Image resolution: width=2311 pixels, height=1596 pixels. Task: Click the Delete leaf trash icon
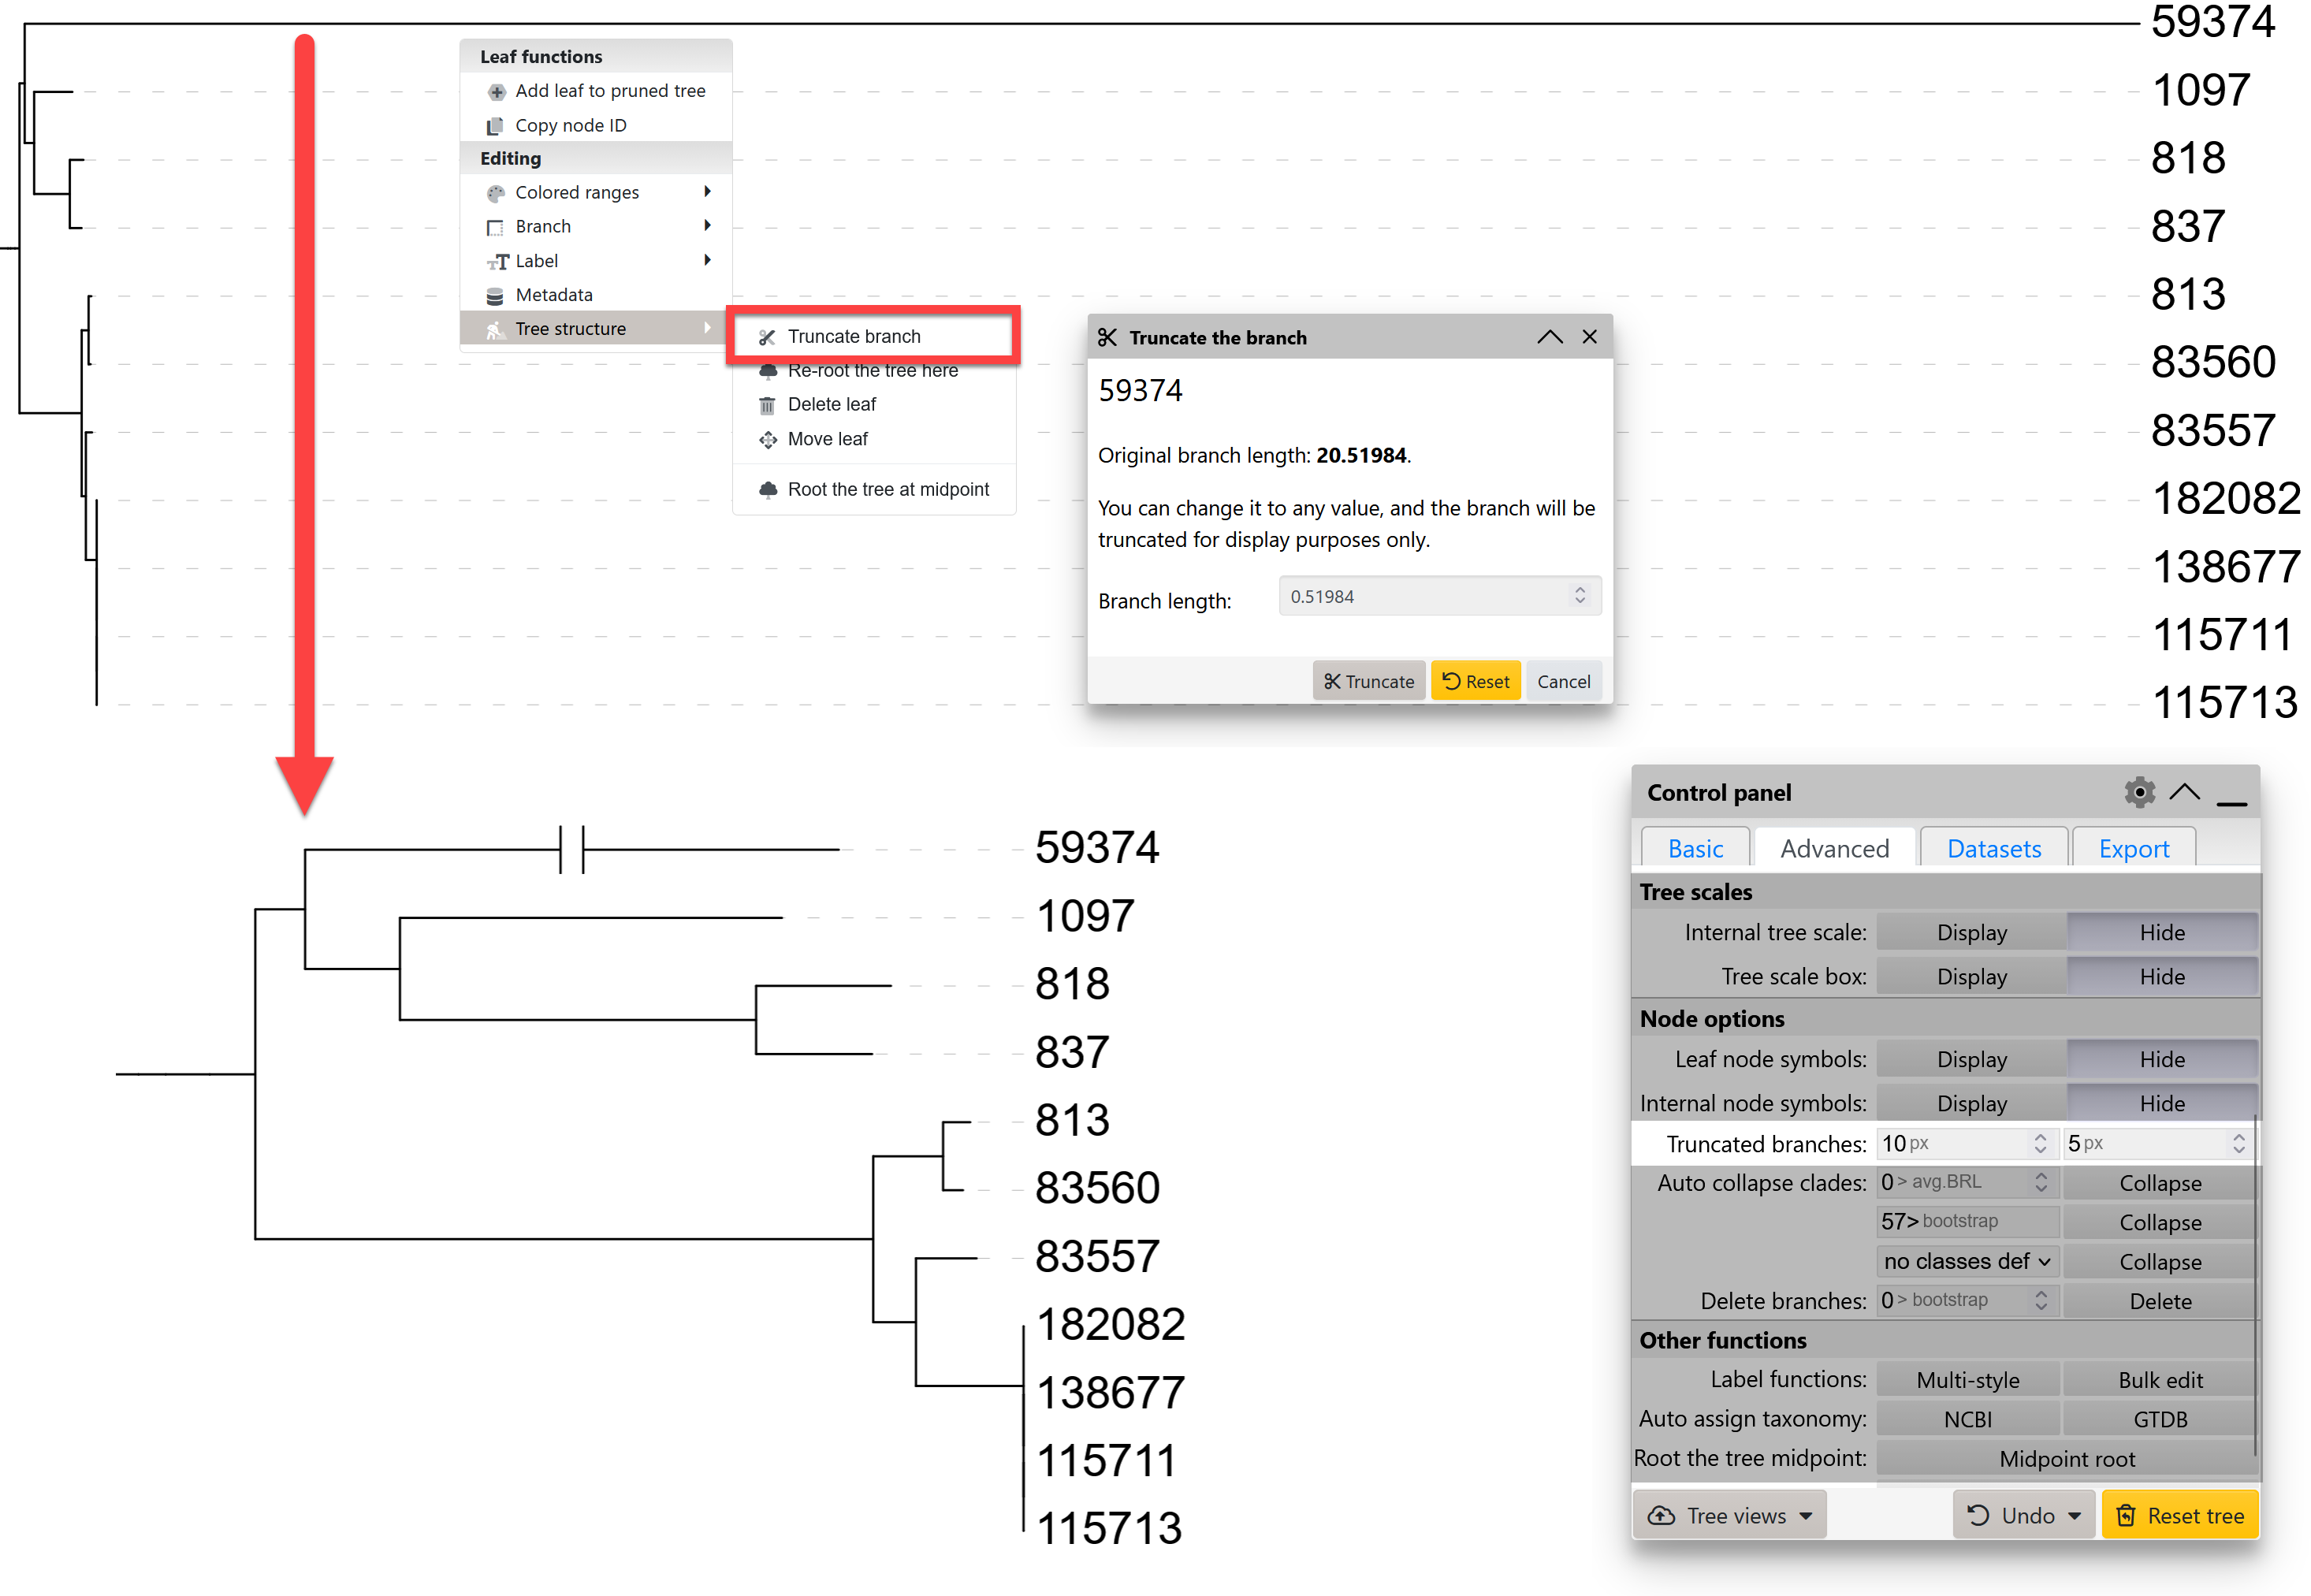tap(767, 405)
